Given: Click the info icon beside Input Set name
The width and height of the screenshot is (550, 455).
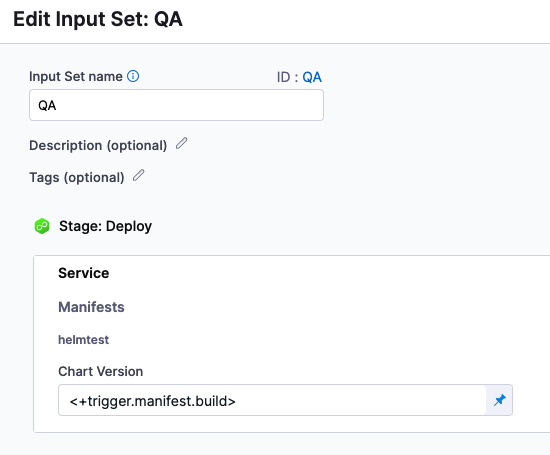Looking at the screenshot, I should click(133, 76).
